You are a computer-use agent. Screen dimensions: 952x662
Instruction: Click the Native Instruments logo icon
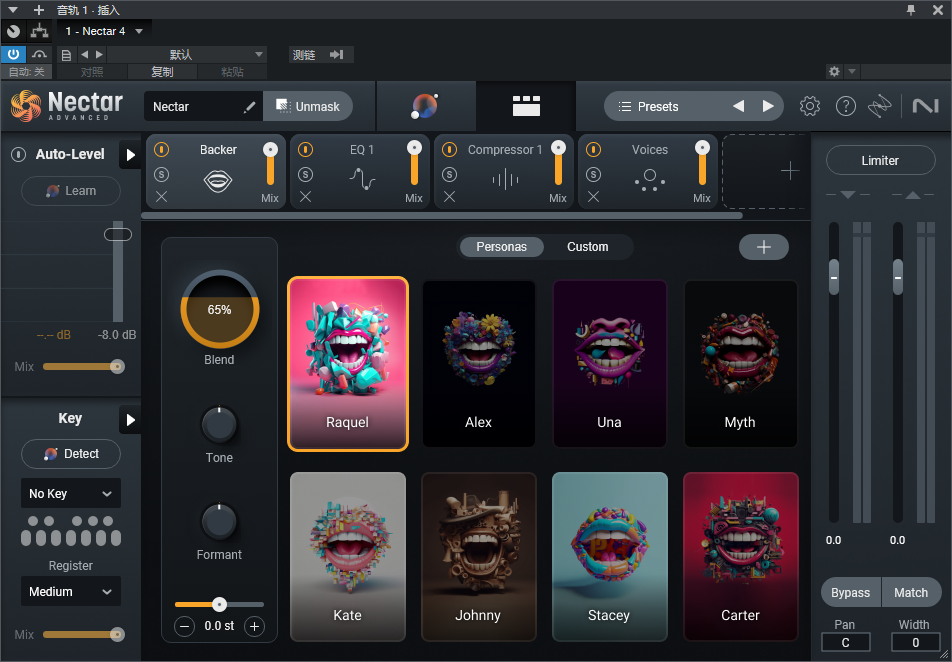[925, 106]
